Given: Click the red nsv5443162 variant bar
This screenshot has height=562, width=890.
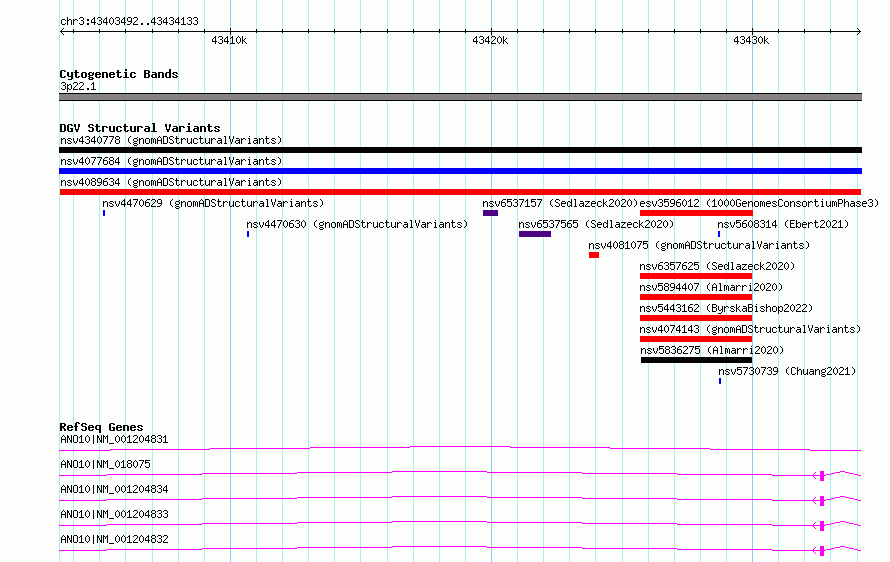Looking at the screenshot, I should (x=696, y=318).
